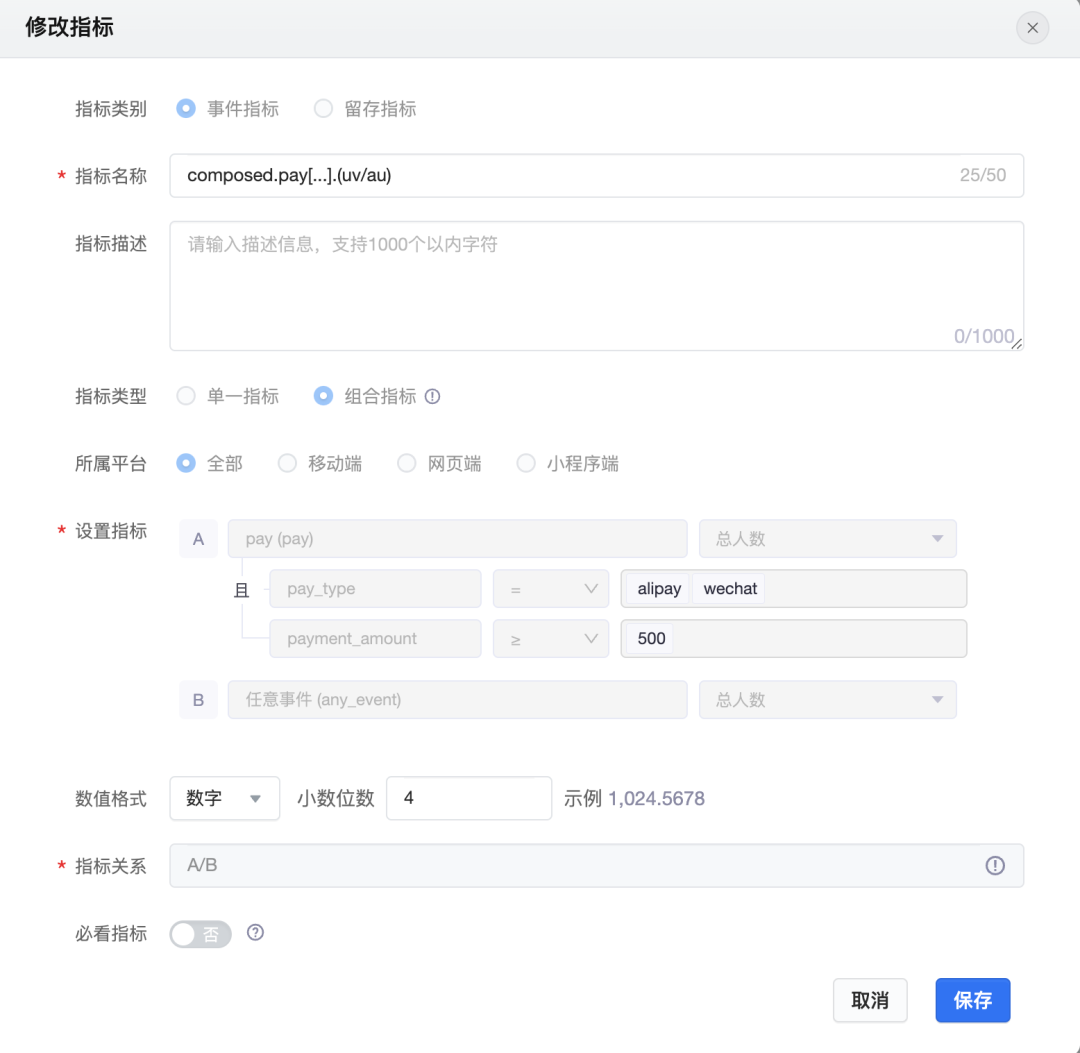Select the 留存指标 radio option

tap(324, 109)
